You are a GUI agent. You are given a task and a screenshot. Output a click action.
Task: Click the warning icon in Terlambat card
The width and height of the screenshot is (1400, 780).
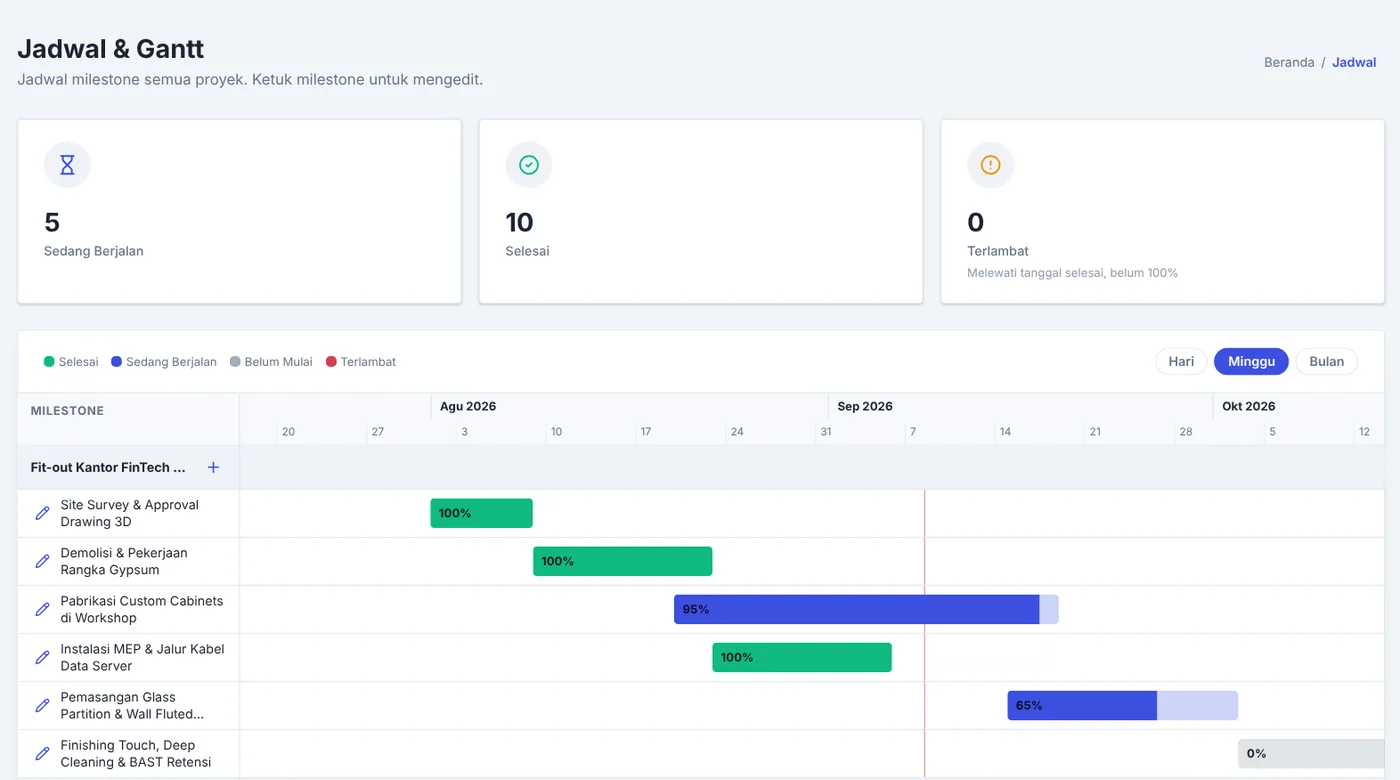pyautogui.click(x=991, y=165)
